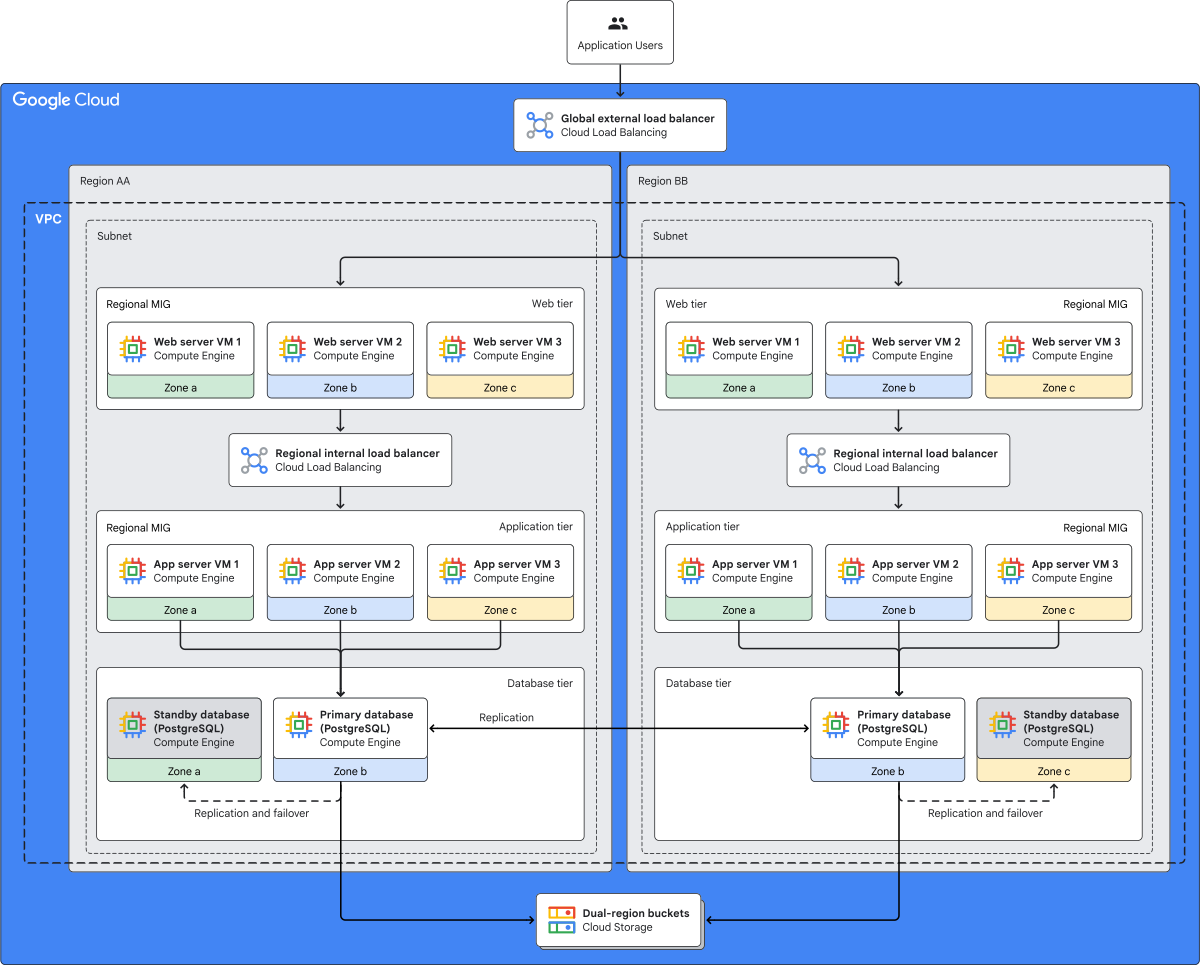1200x965 pixels.
Task: Choose Region AA App server VM 2 icon
Action: (x=292, y=571)
